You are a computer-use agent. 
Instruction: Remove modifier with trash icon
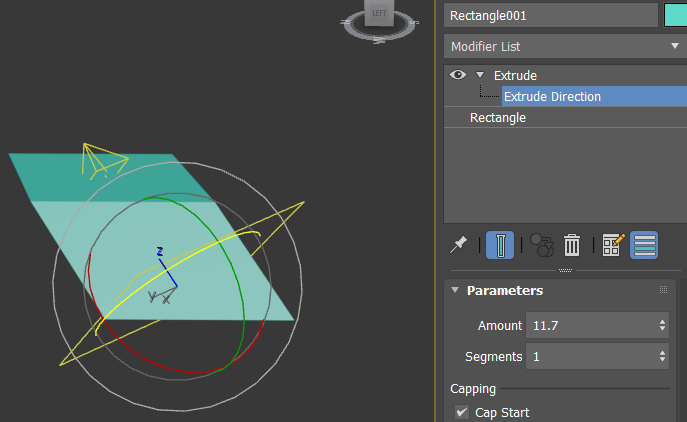pyautogui.click(x=572, y=245)
